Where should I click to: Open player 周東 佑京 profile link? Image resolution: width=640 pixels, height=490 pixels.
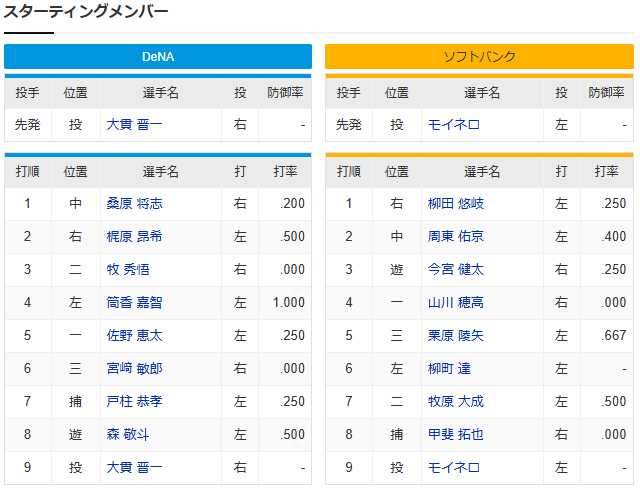point(456,236)
